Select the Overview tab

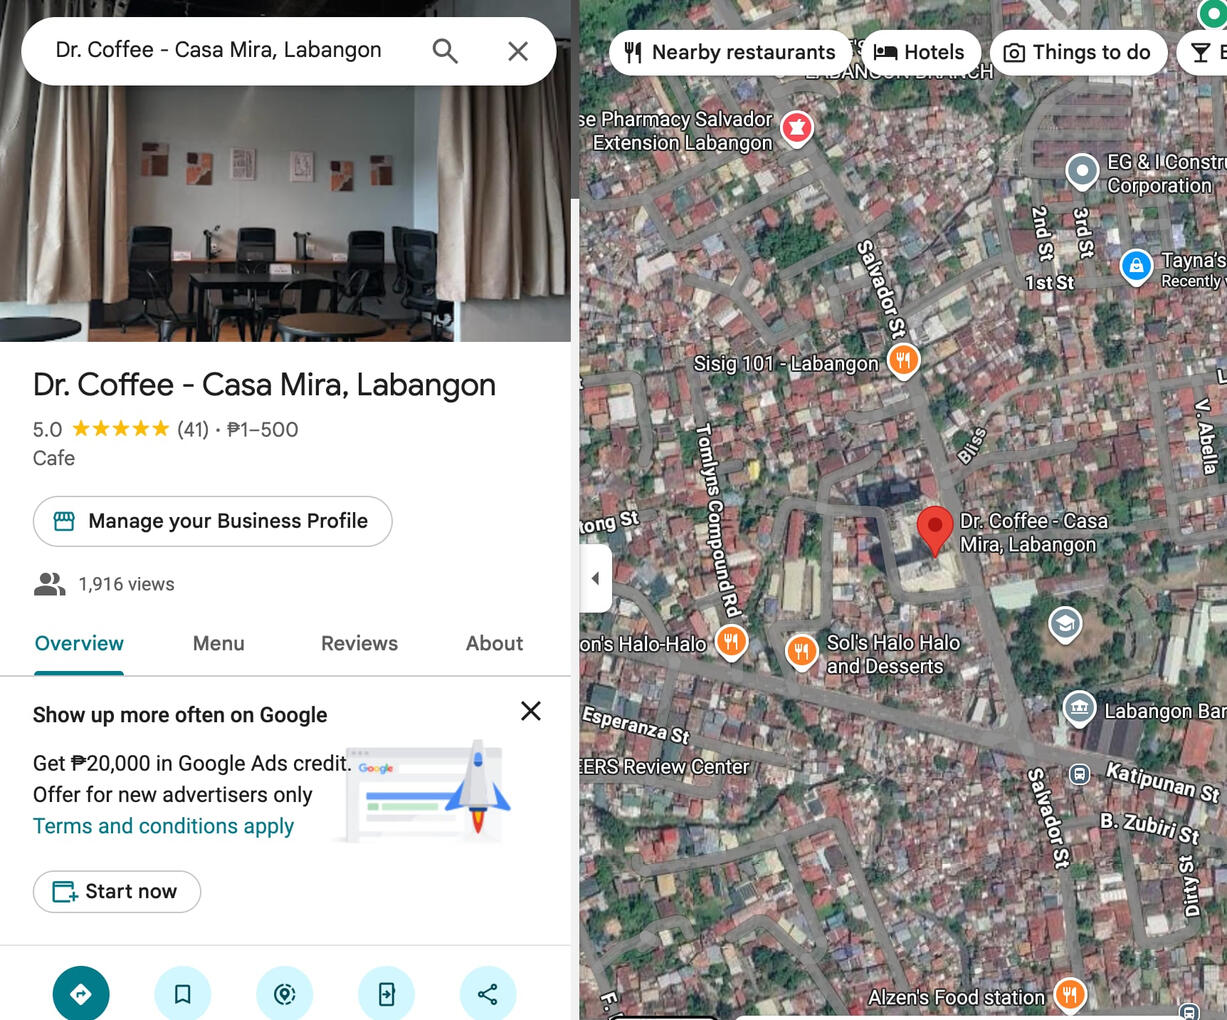(79, 644)
